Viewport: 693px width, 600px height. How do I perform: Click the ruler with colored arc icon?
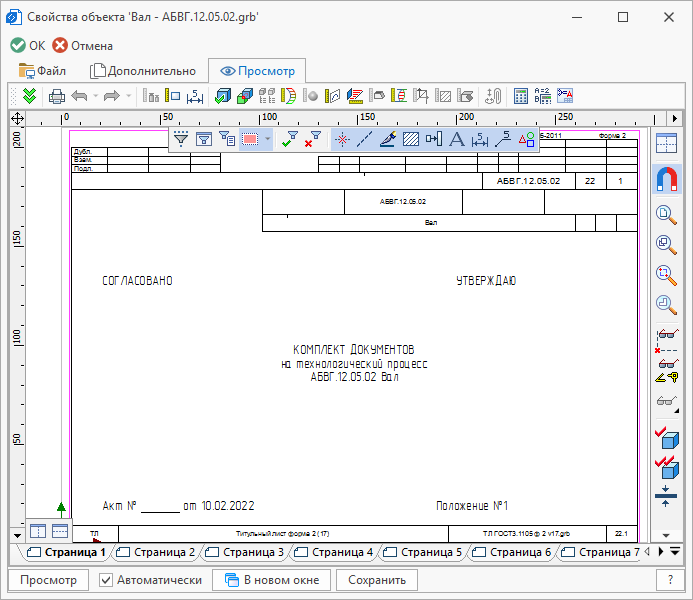point(289,96)
